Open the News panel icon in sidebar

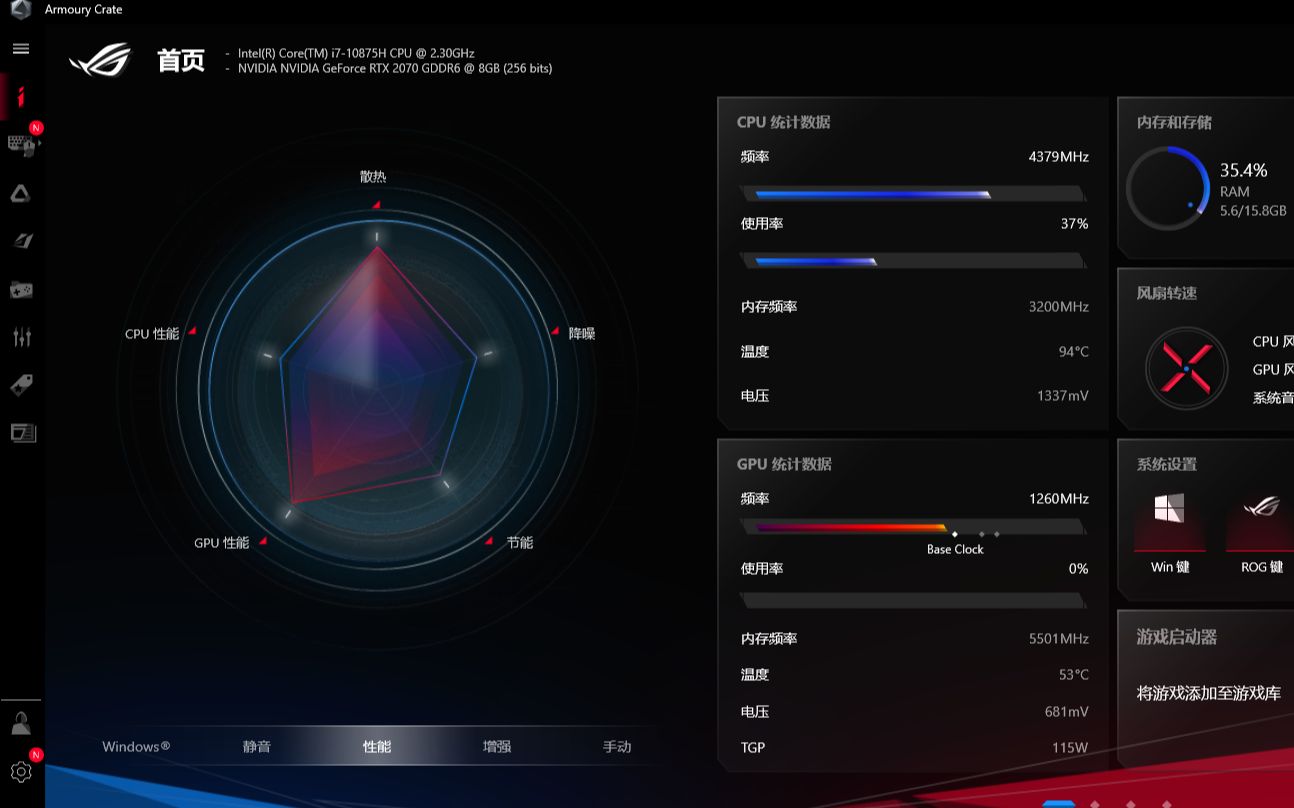[x=22, y=433]
